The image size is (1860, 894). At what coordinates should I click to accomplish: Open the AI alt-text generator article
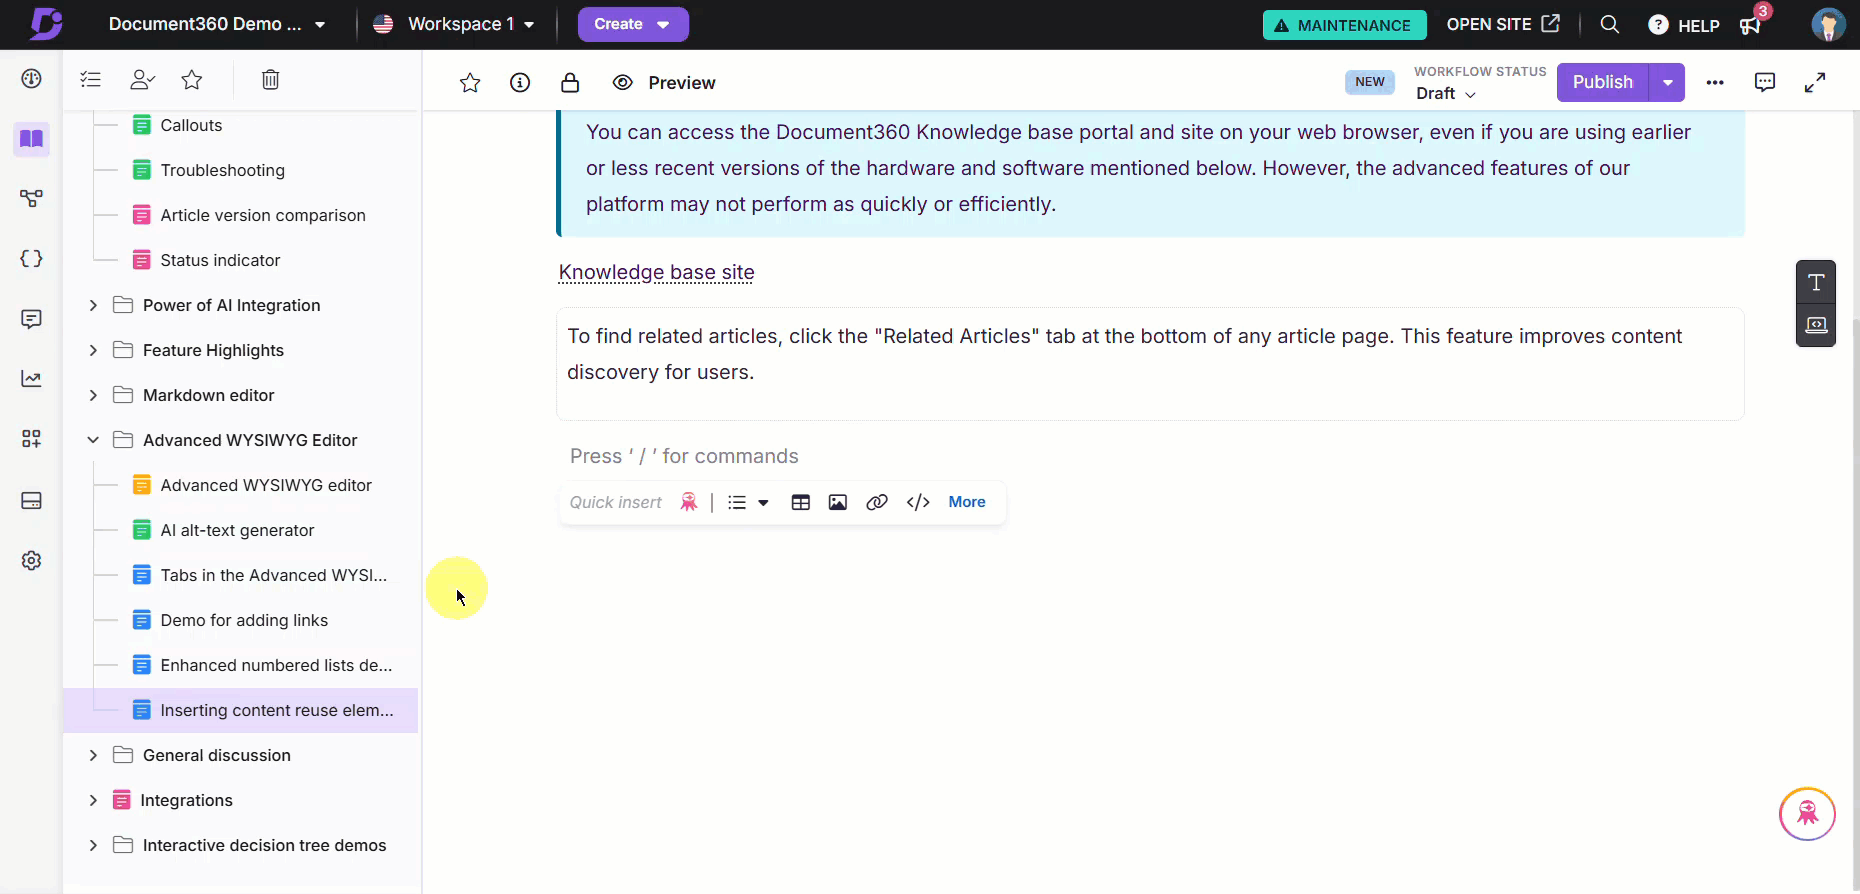pos(240,530)
